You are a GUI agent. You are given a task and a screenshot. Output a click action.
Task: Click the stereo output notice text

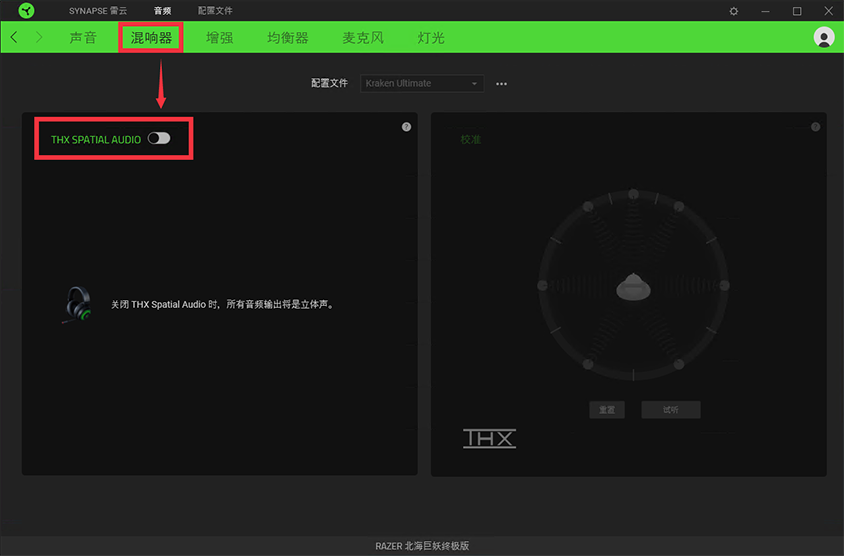(x=223, y=305)
